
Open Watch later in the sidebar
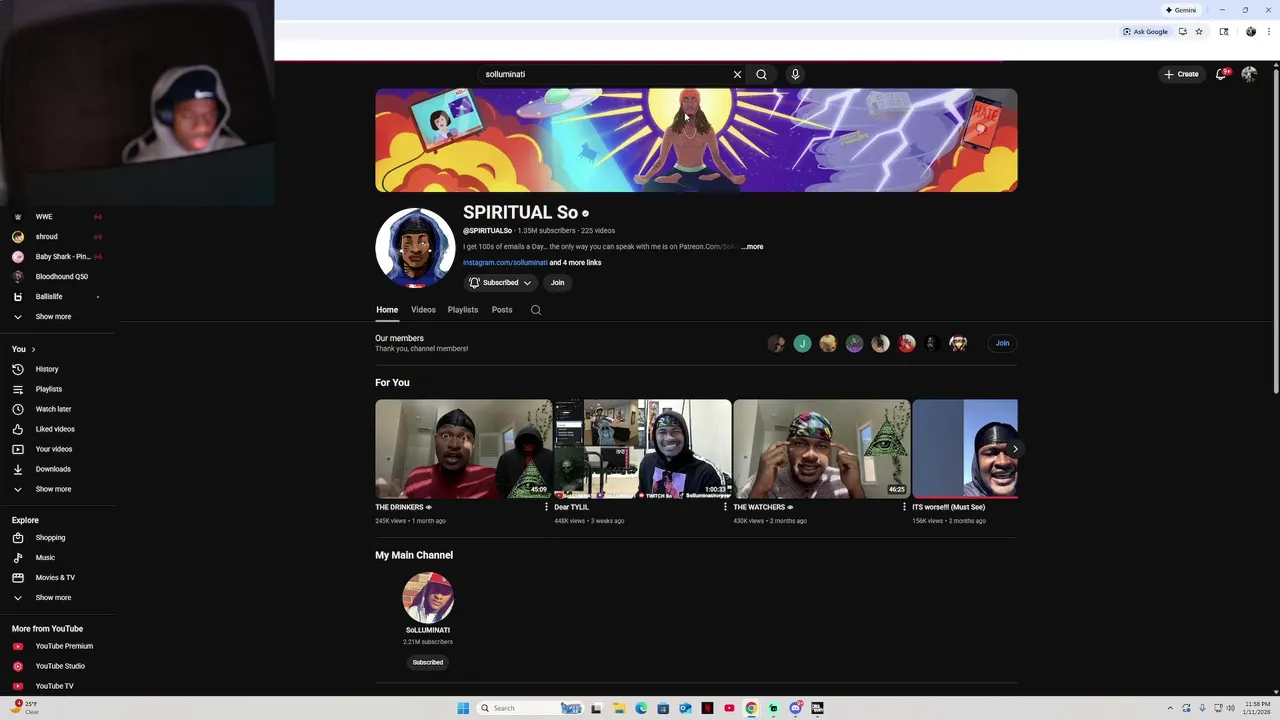53,409
